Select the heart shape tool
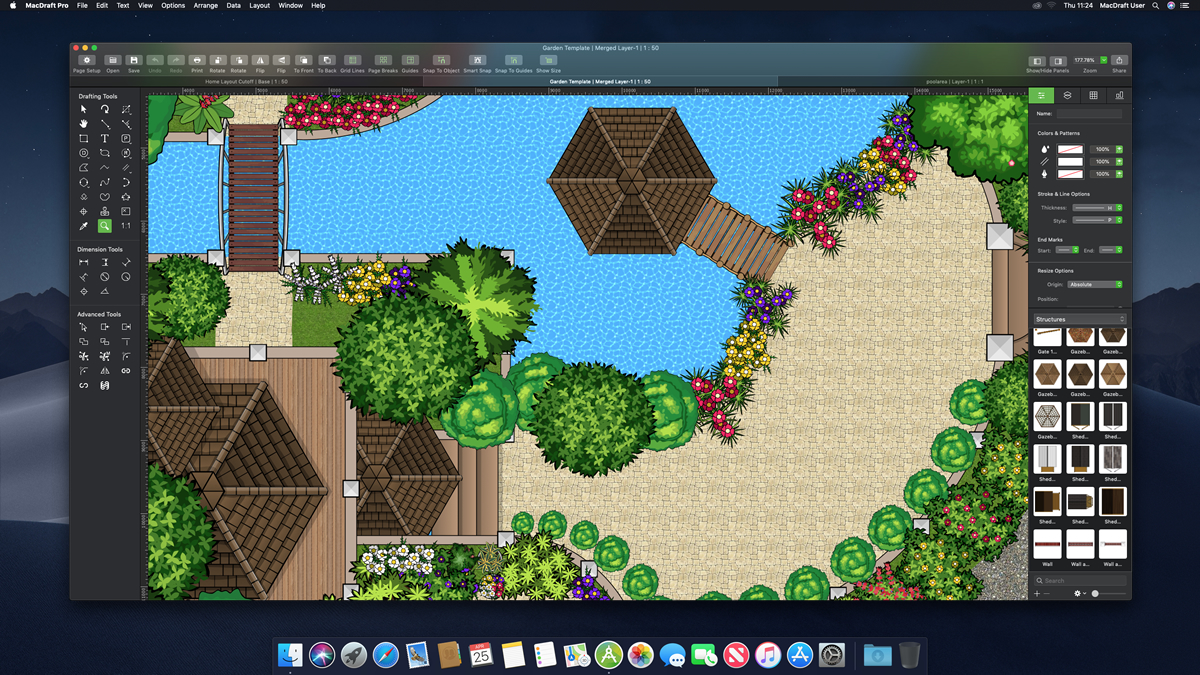This screenshot has height=675, width=1200. (105, 197)
